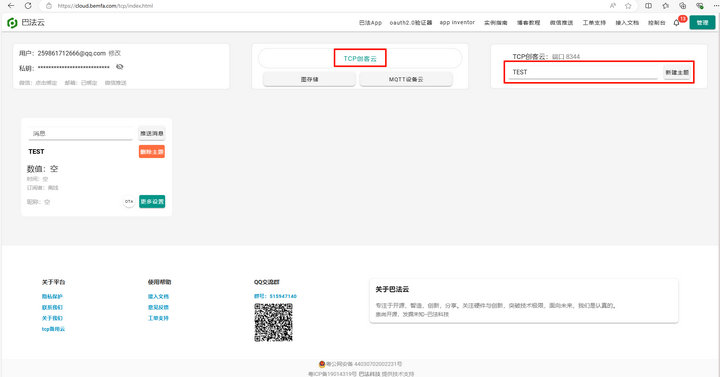The image size is (720, 377).
Task: Open the 工单支持 footer link
Action: pos(158,318)
